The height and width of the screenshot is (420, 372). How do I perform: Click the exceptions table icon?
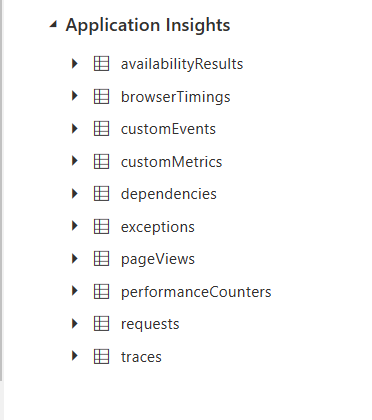[101, 226]
